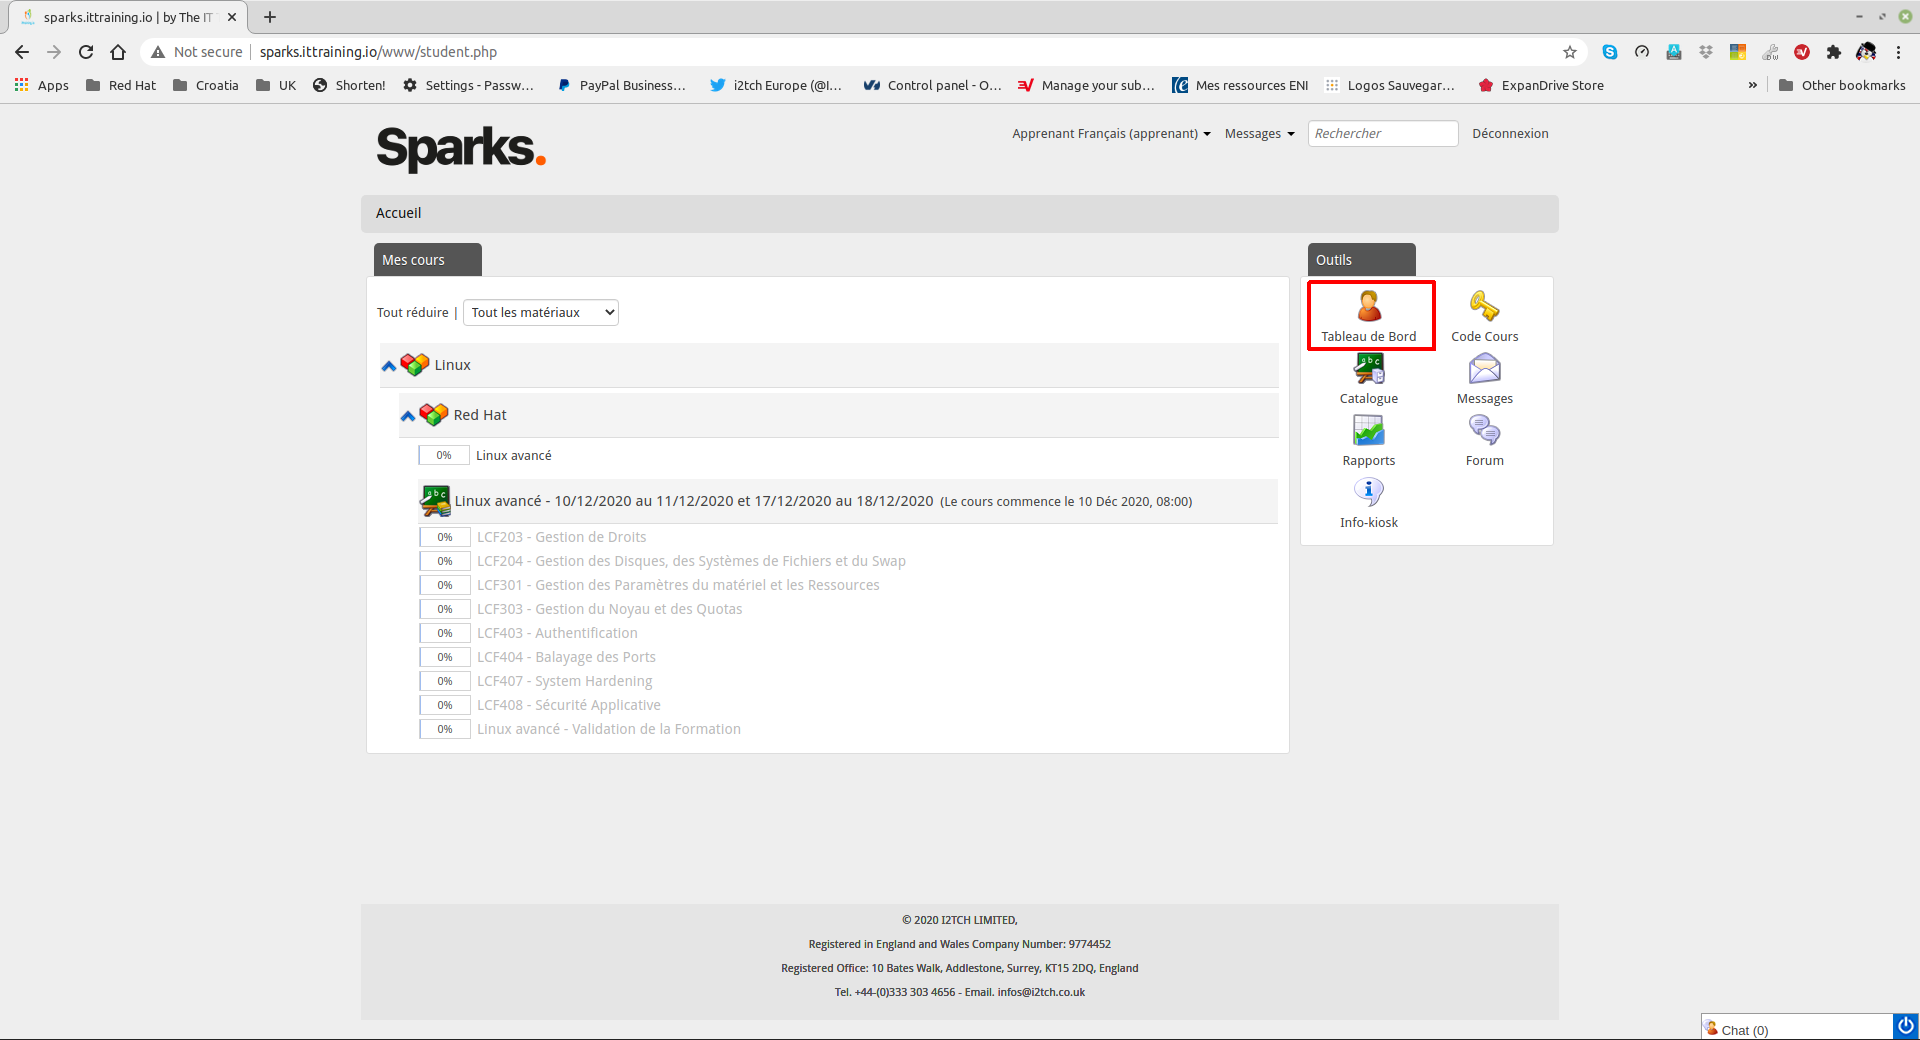Open LCF303 - Gestion du Noyau et des Quotas
1920x1040 pixels.
point(610,609)
